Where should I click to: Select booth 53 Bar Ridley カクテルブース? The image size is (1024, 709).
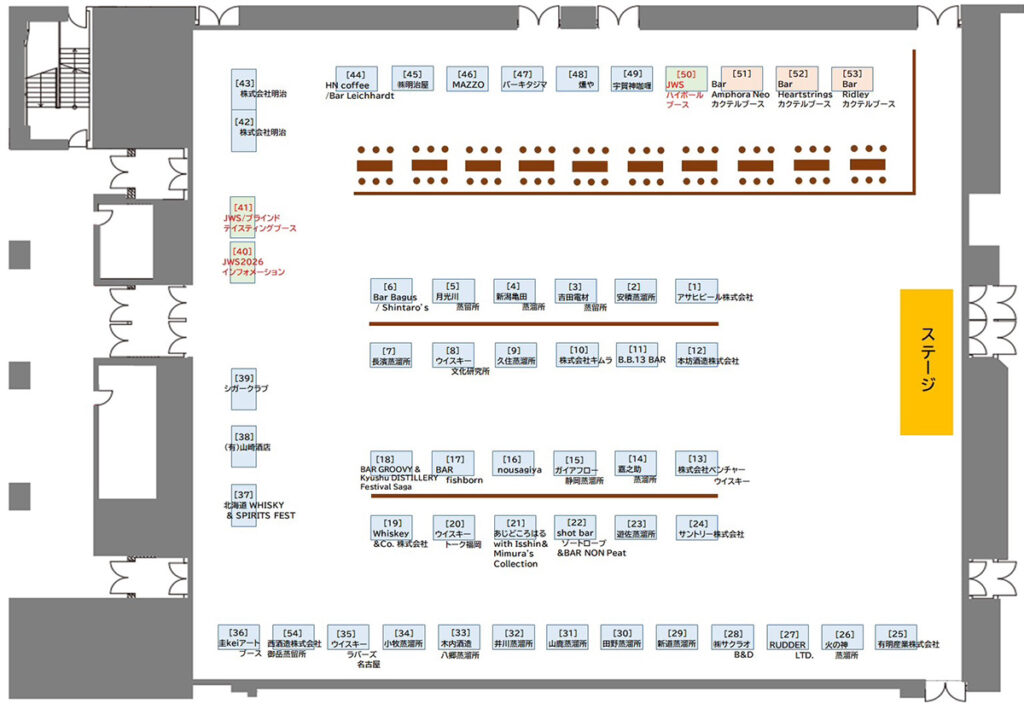852,80
